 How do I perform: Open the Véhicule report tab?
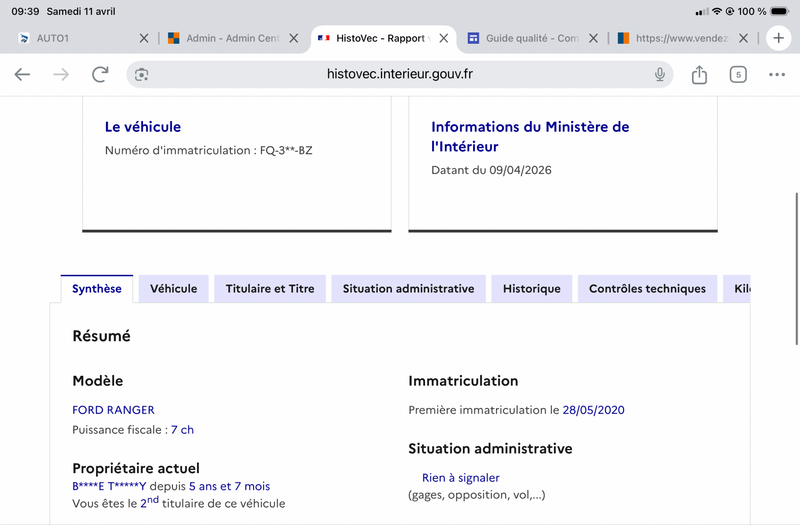pos(173,289)
